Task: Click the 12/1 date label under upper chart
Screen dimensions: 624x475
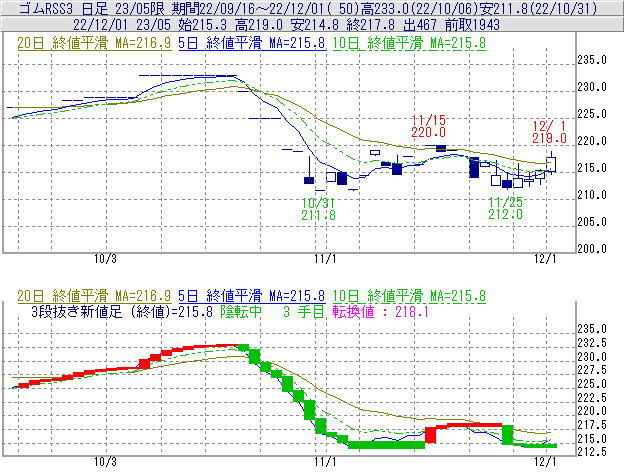Action: tap(545, 259)
